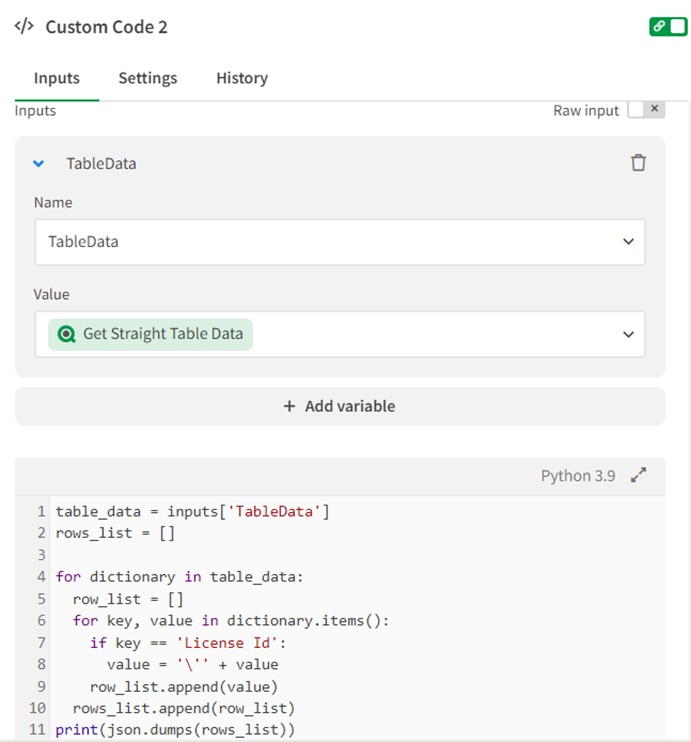The height and width of the screenshot is (742, 691).
Task: Click the Custom Code 2 title
Action: (x=106, y=27)
